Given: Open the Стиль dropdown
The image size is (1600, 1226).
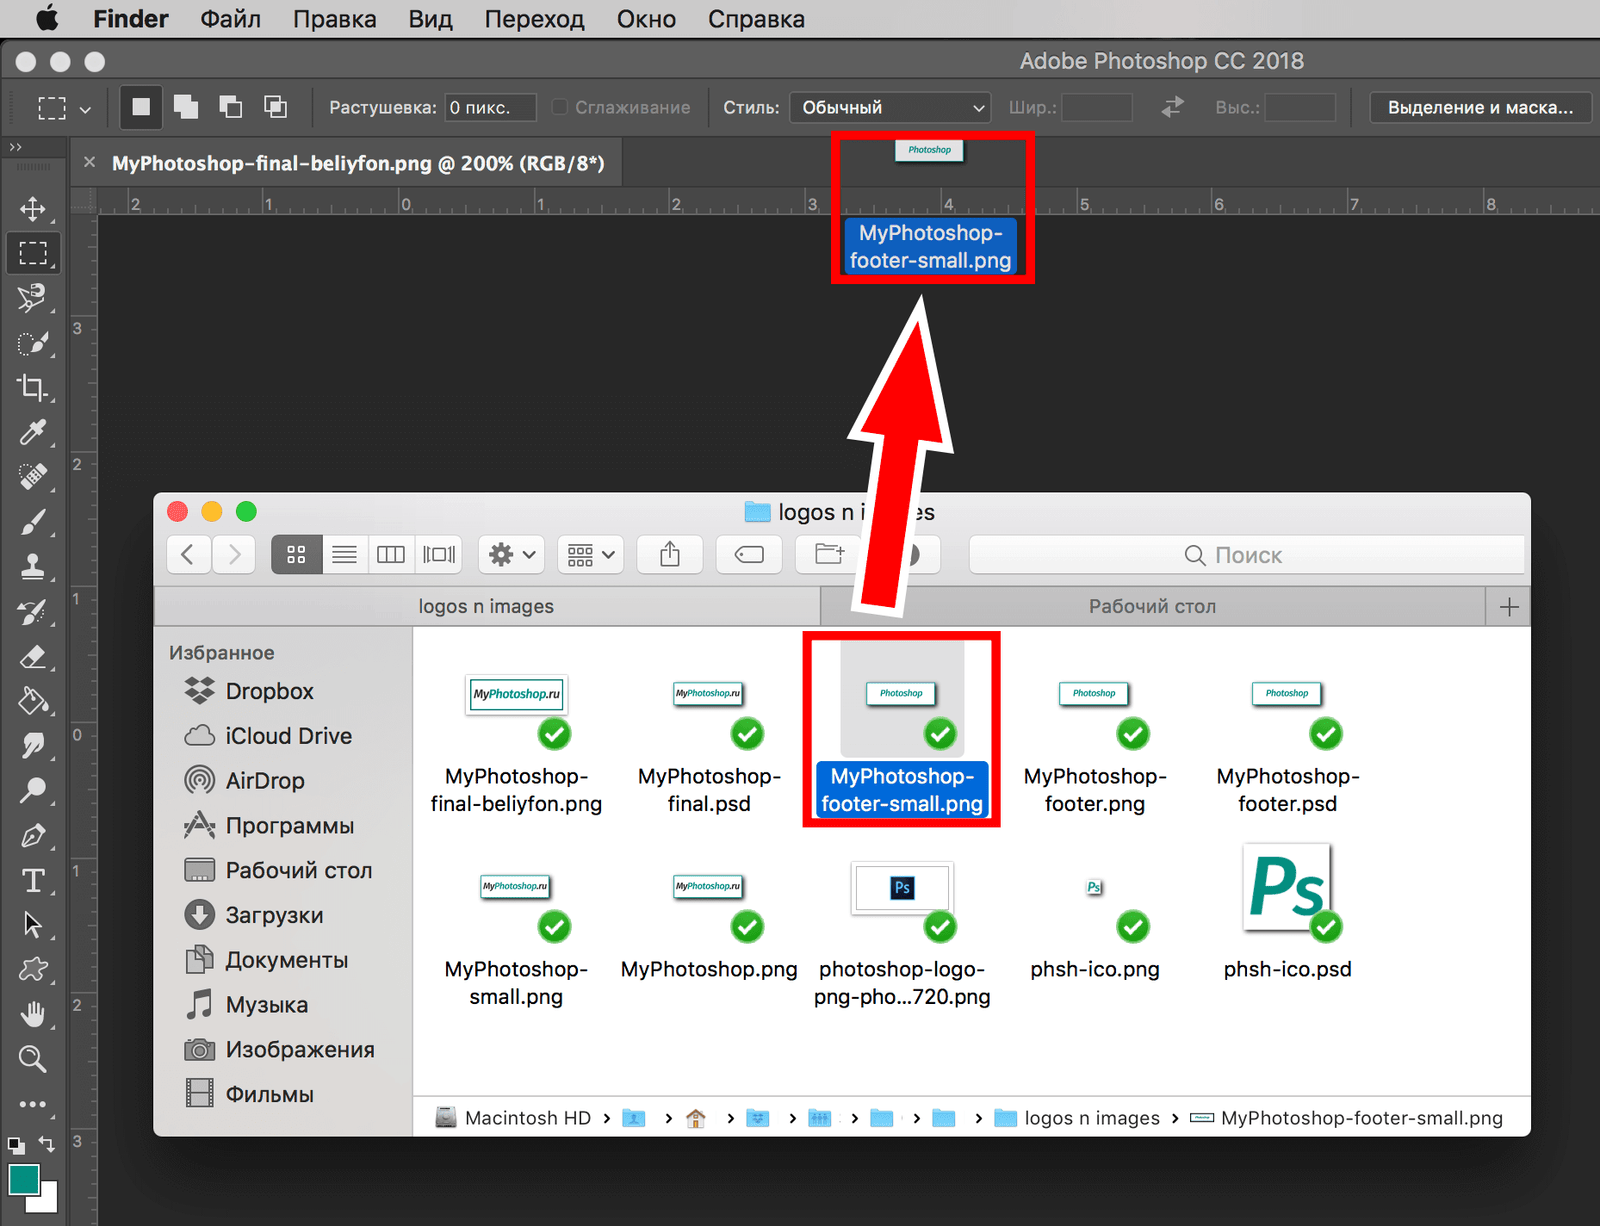Looking at the screenshot, I should pyautogui.click(x=890, y=107).
